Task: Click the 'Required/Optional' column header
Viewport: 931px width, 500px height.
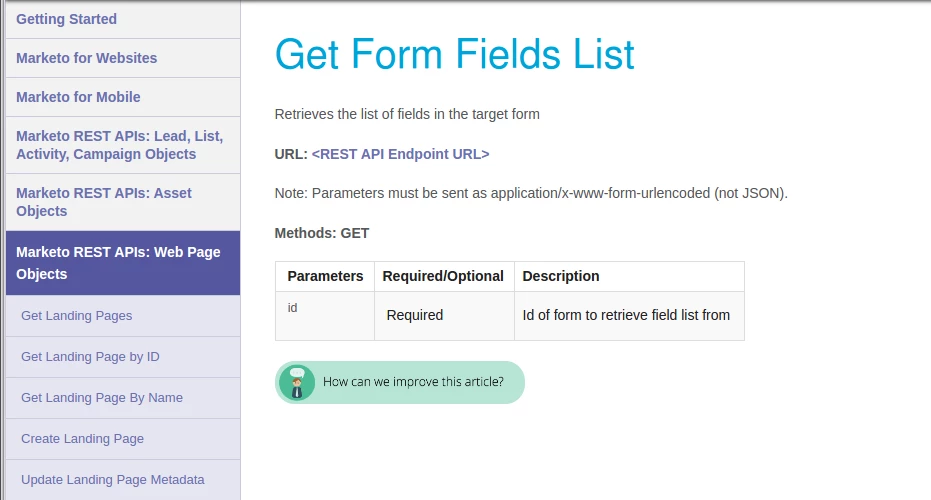Action: click(443, 276)
